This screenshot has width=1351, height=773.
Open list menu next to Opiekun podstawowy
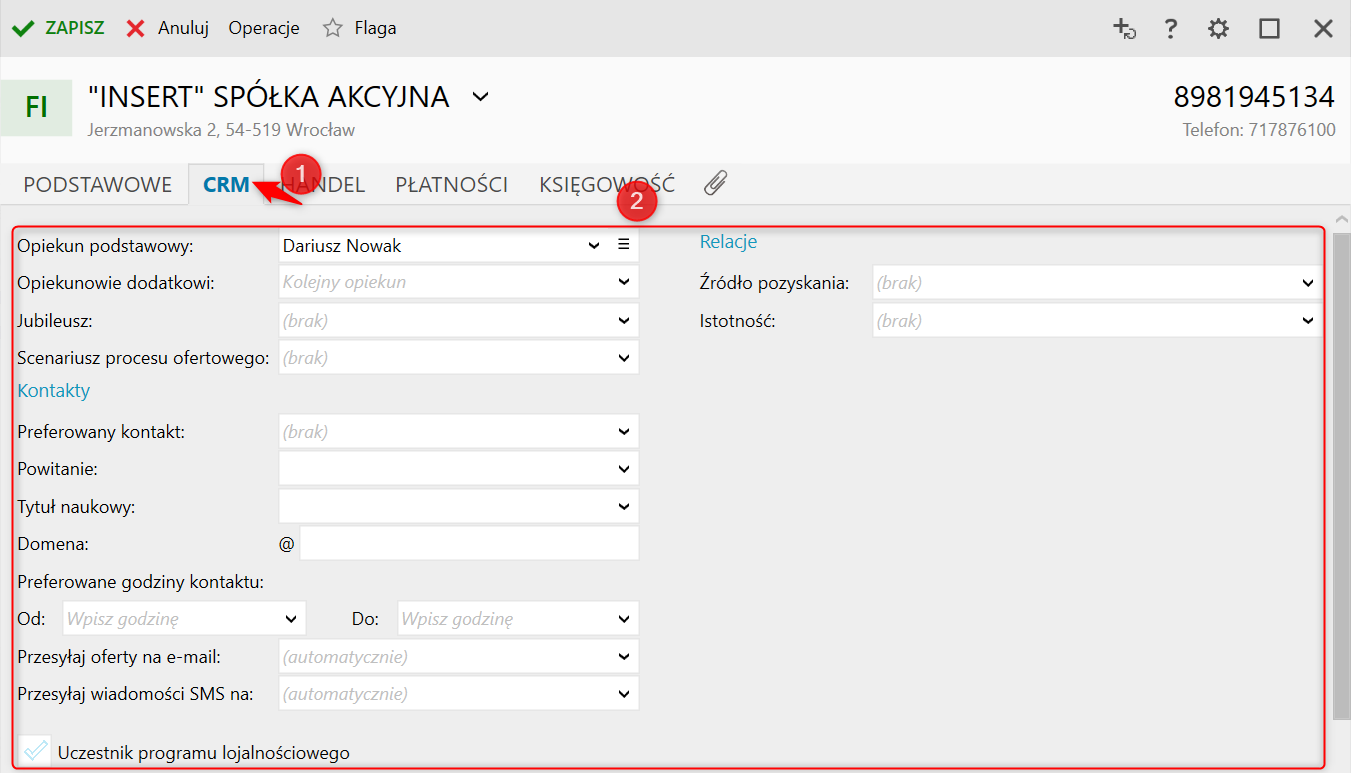(x=624, y=245)
